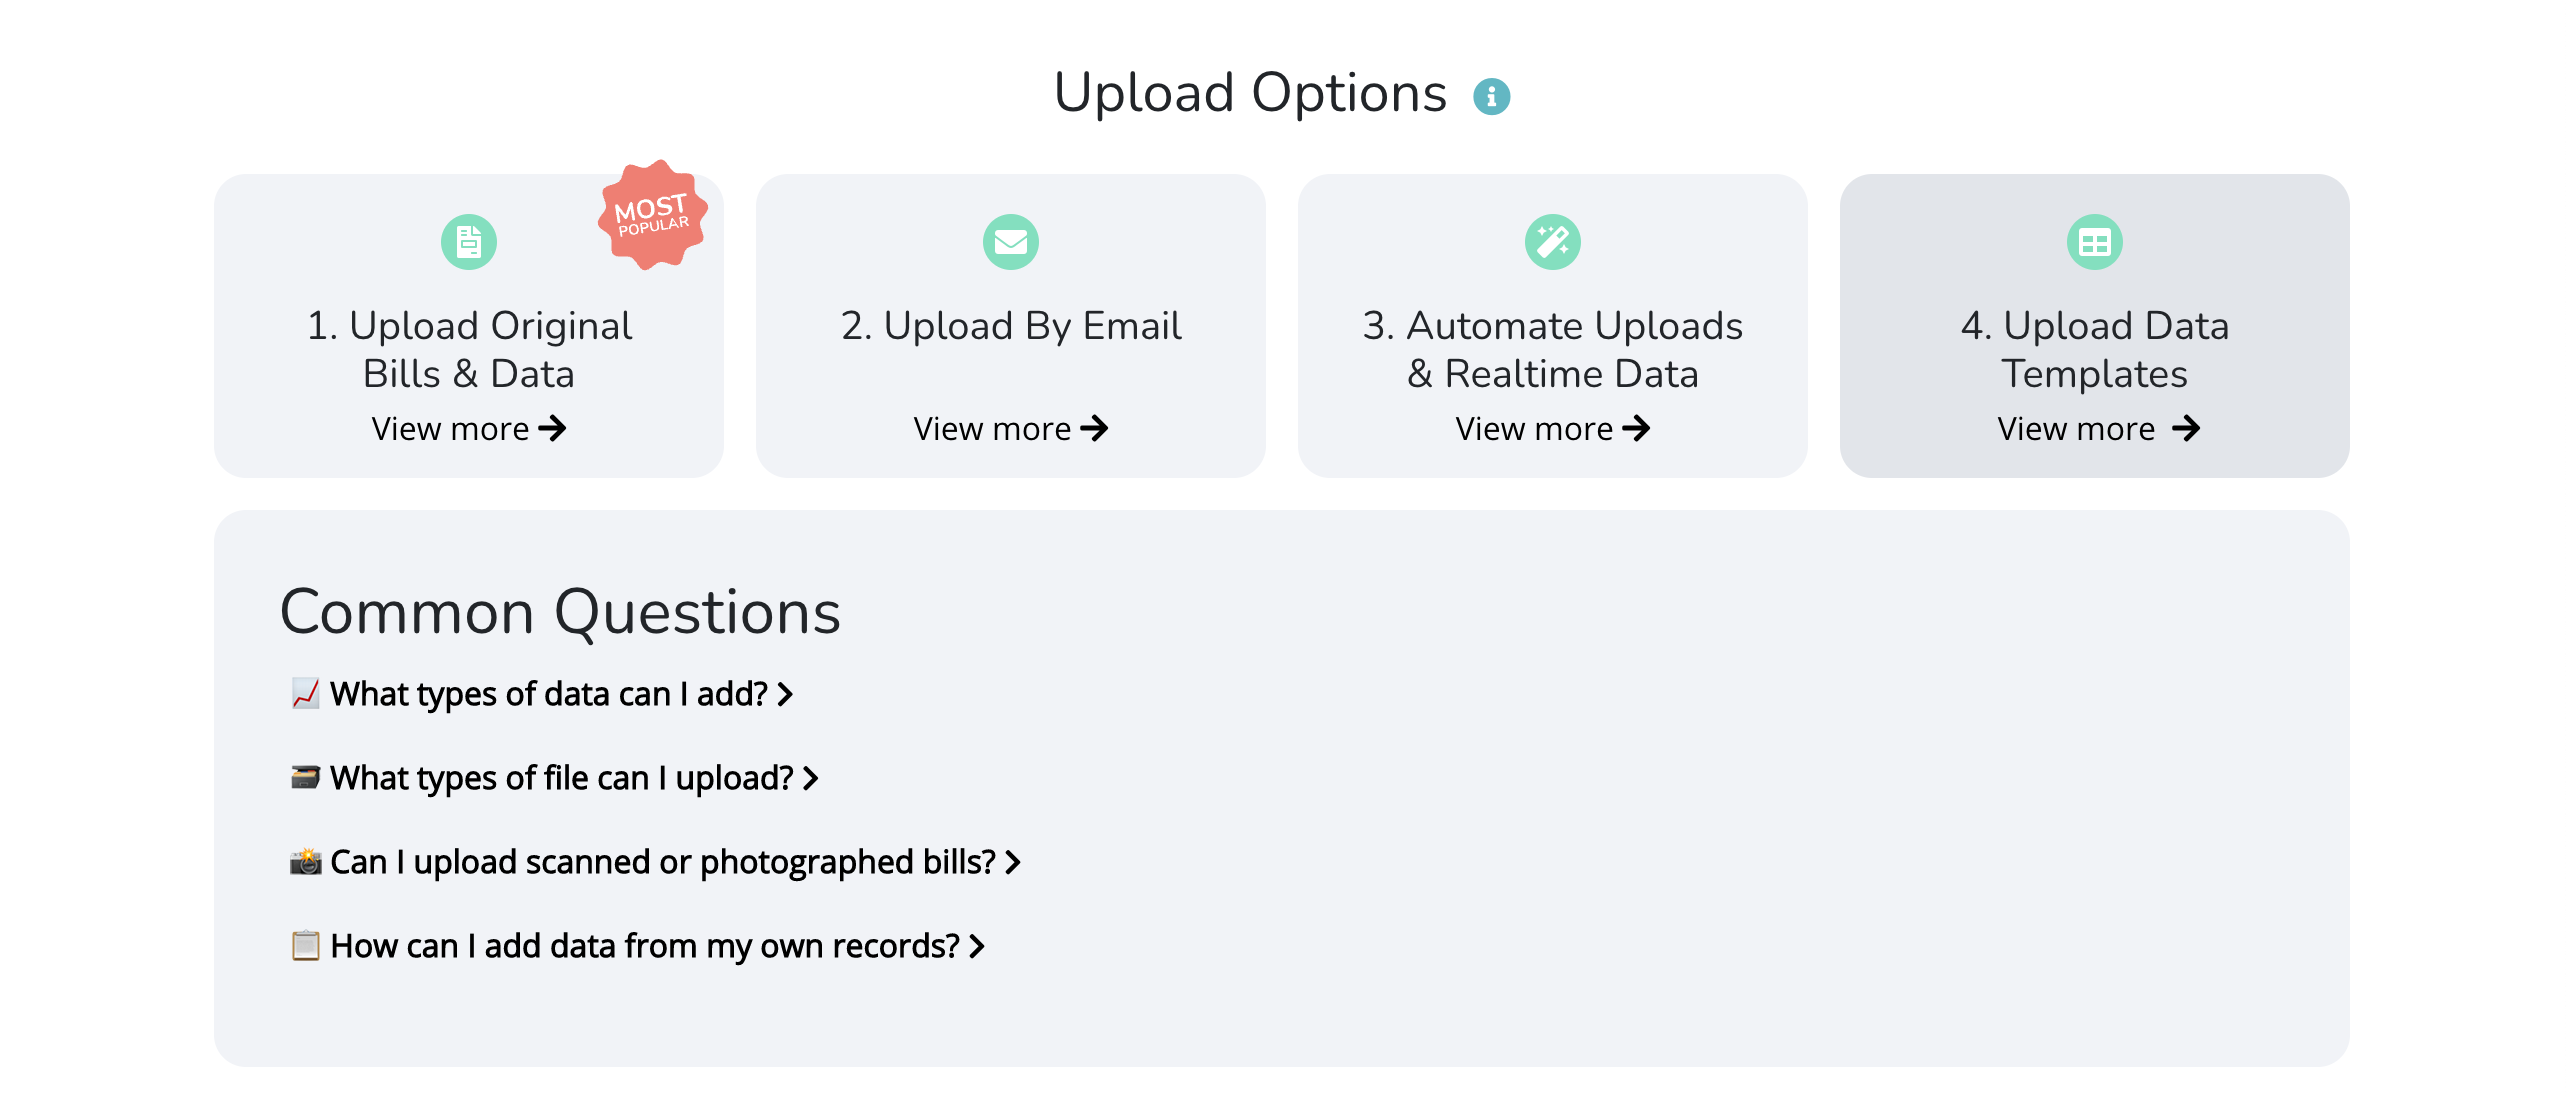Select the Upload By Email option card

pos(1011,325)
